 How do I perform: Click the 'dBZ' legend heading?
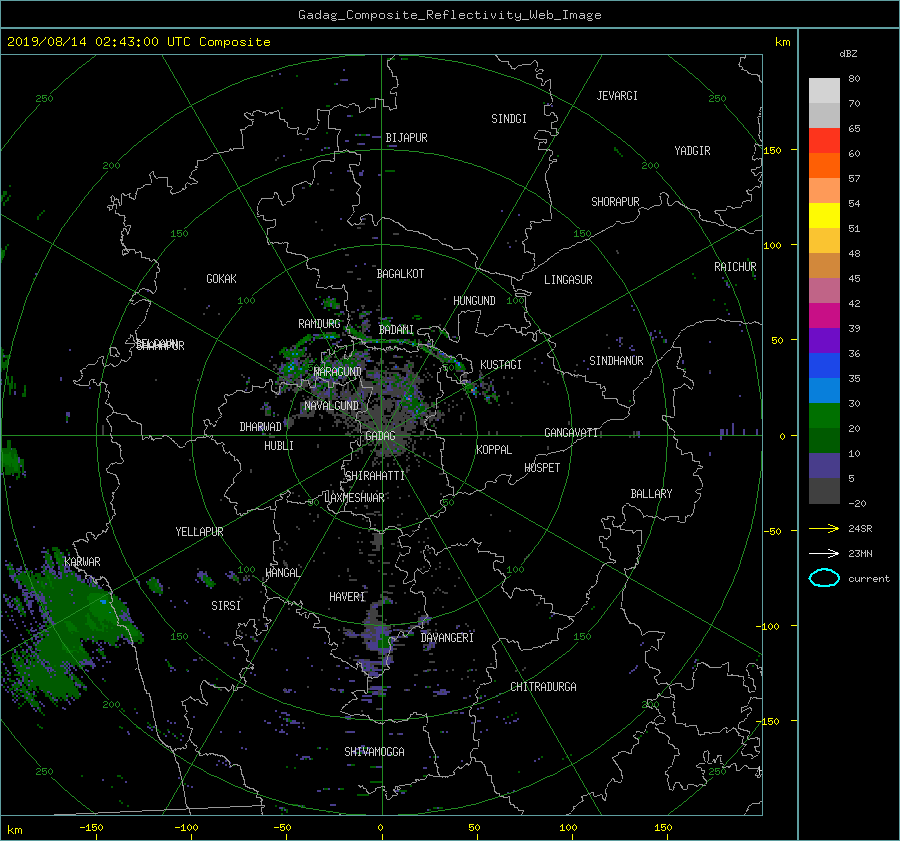pos(848,53)
